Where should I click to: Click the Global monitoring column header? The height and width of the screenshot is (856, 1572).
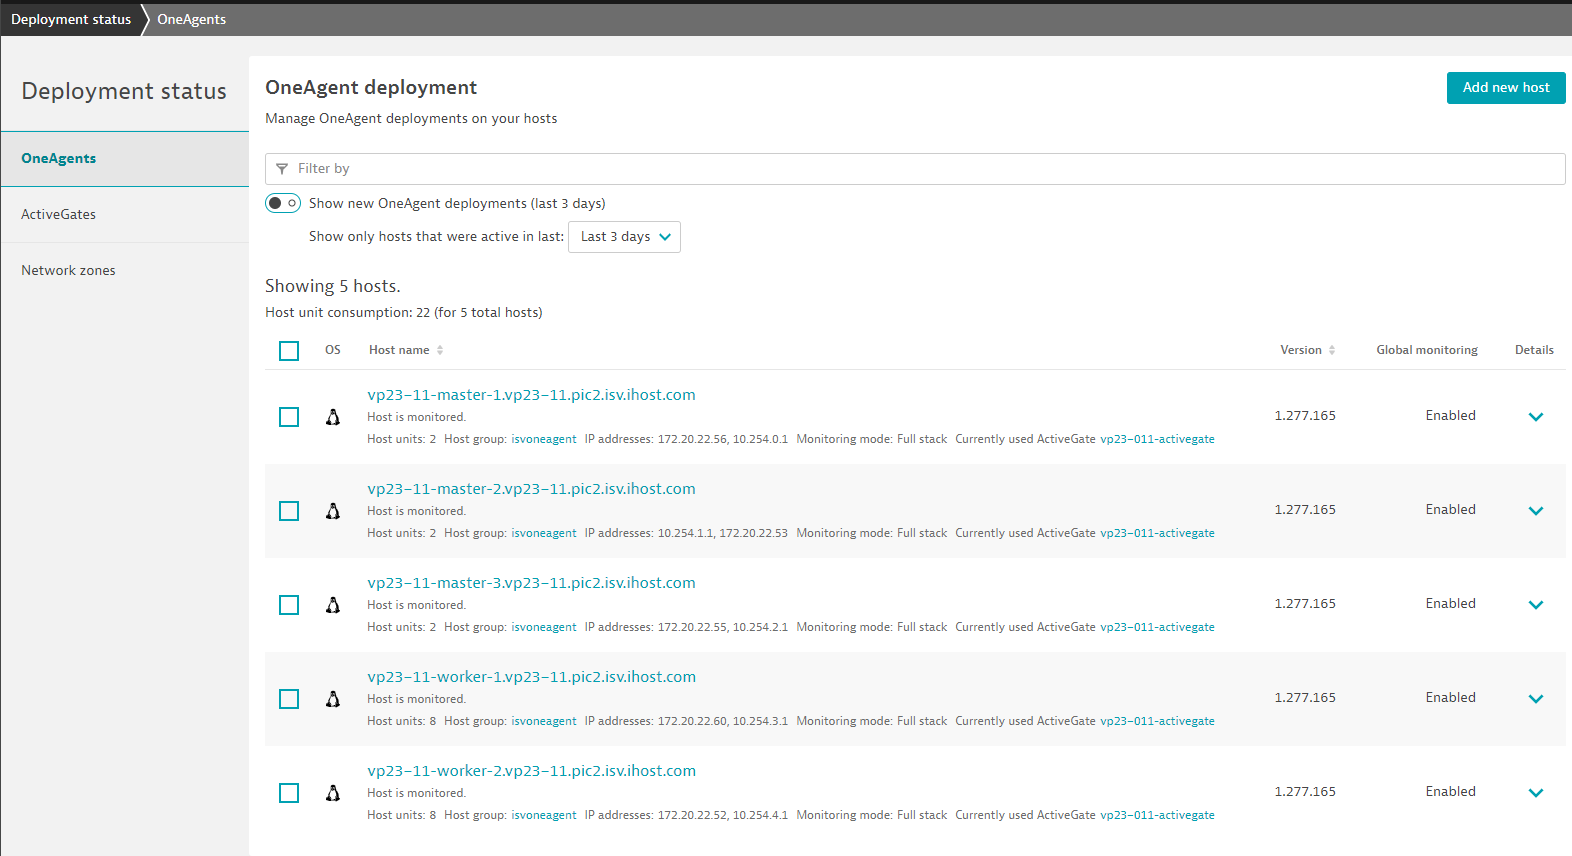pyautogui.click(x=1427, y=350)
